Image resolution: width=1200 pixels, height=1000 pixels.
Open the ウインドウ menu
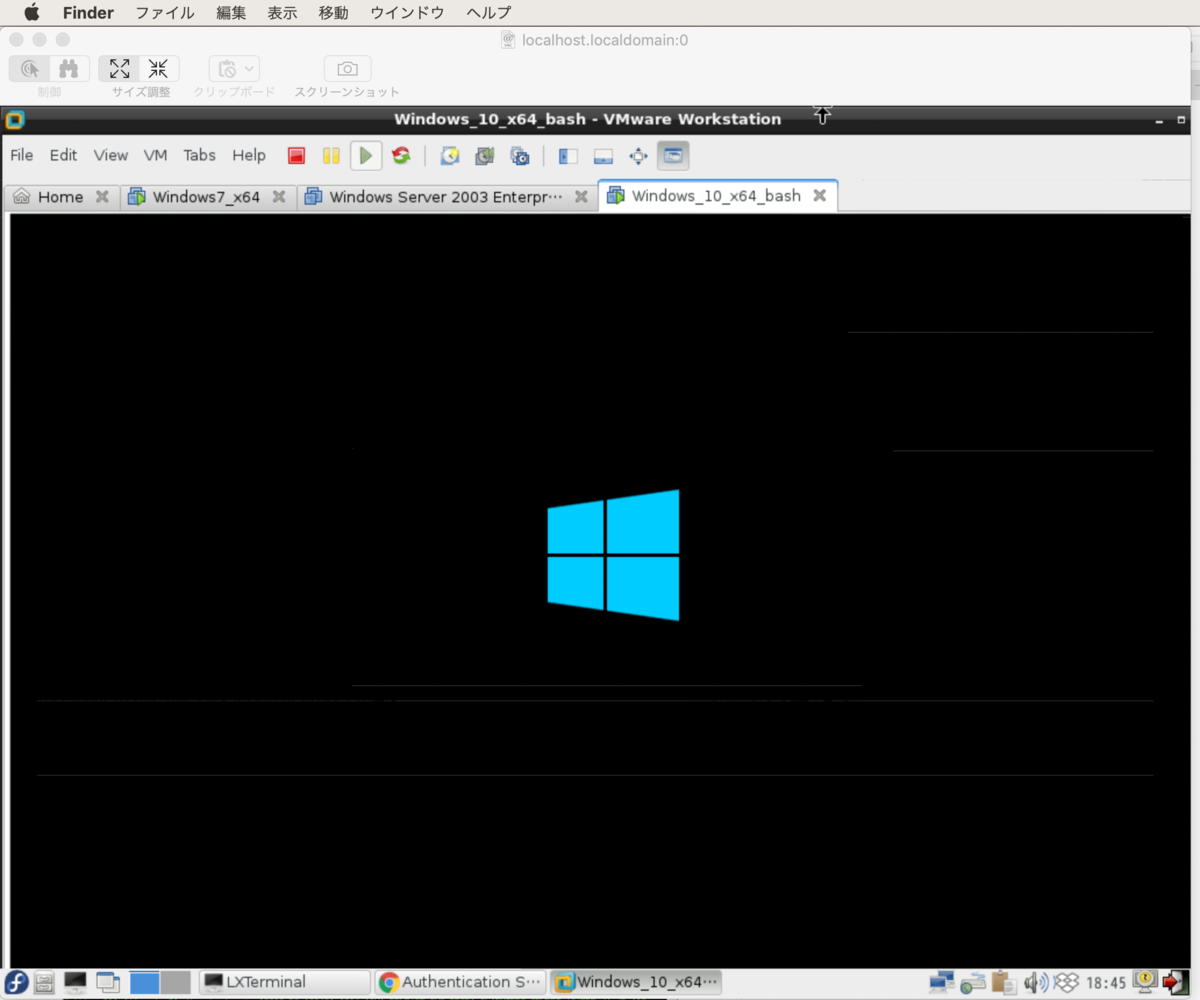(x=407, y=13)
